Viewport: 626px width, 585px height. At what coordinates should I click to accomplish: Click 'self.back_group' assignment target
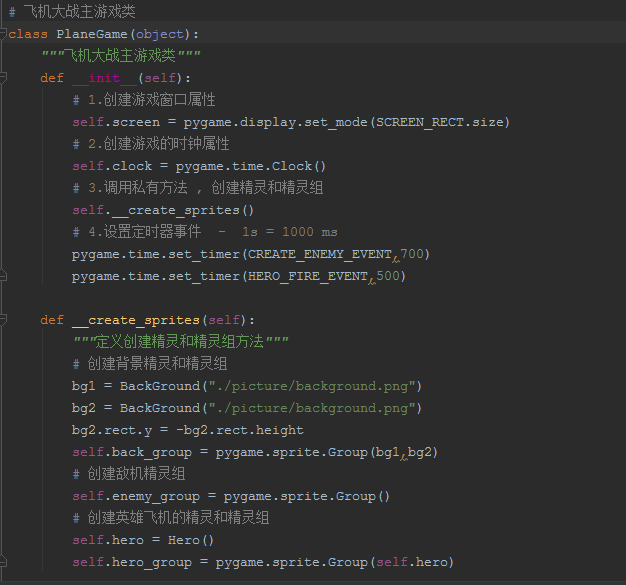(132, 452)
